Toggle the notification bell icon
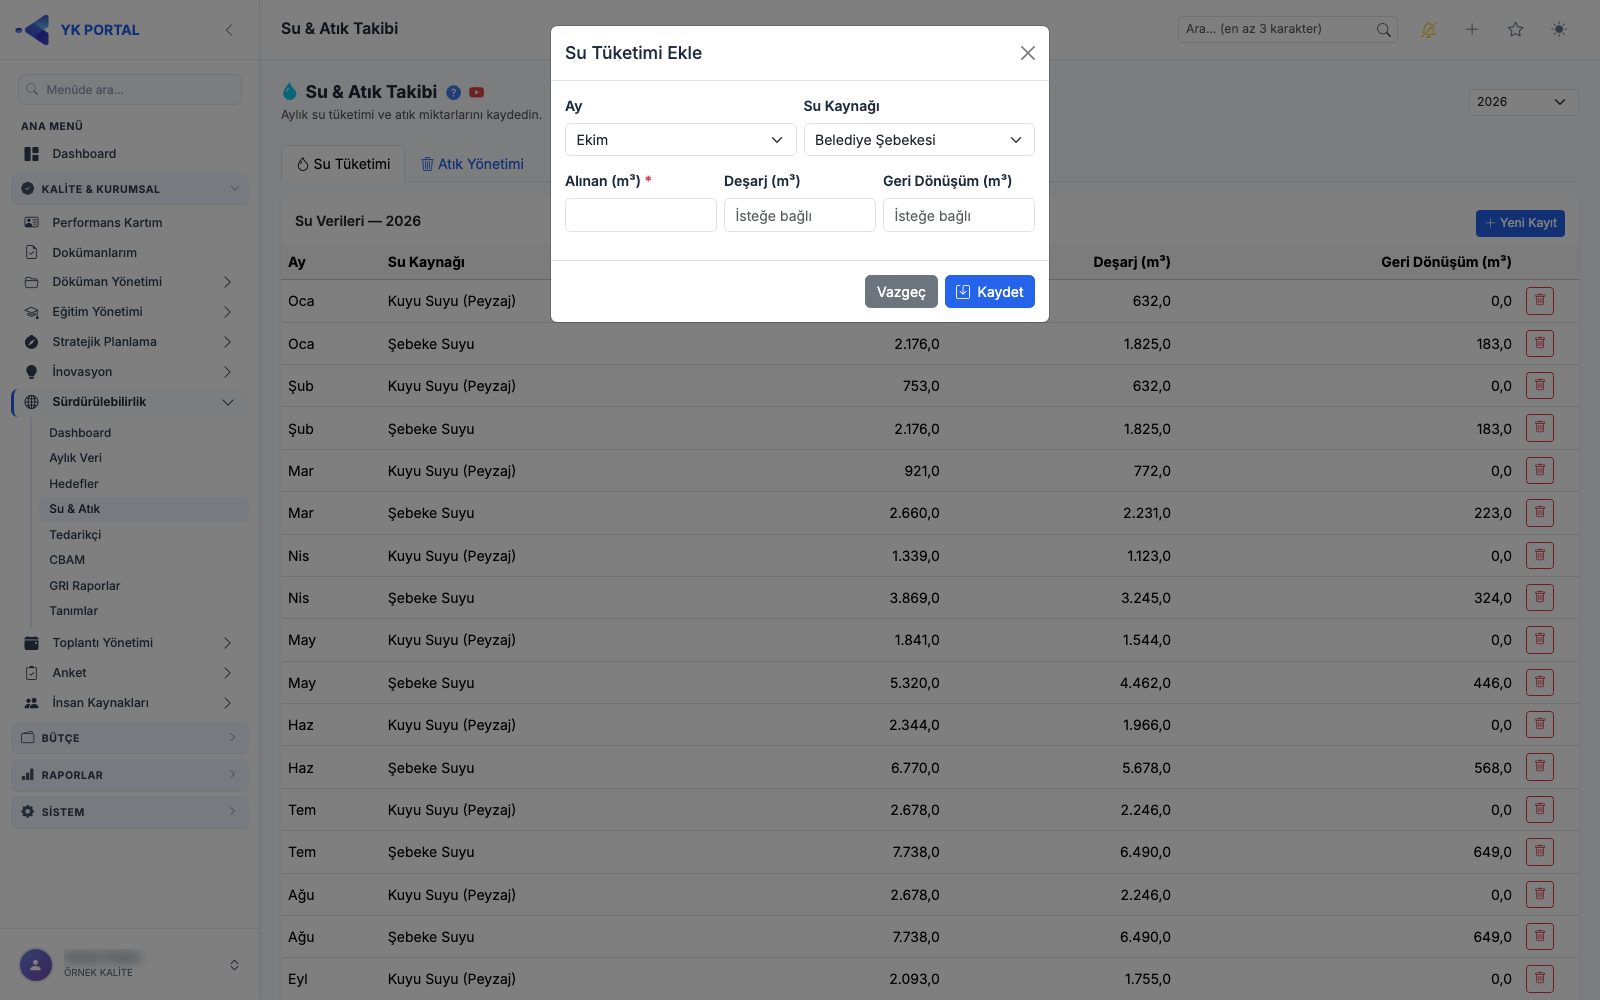This screenshot has height=1000, width=1600. [1428, 29]
